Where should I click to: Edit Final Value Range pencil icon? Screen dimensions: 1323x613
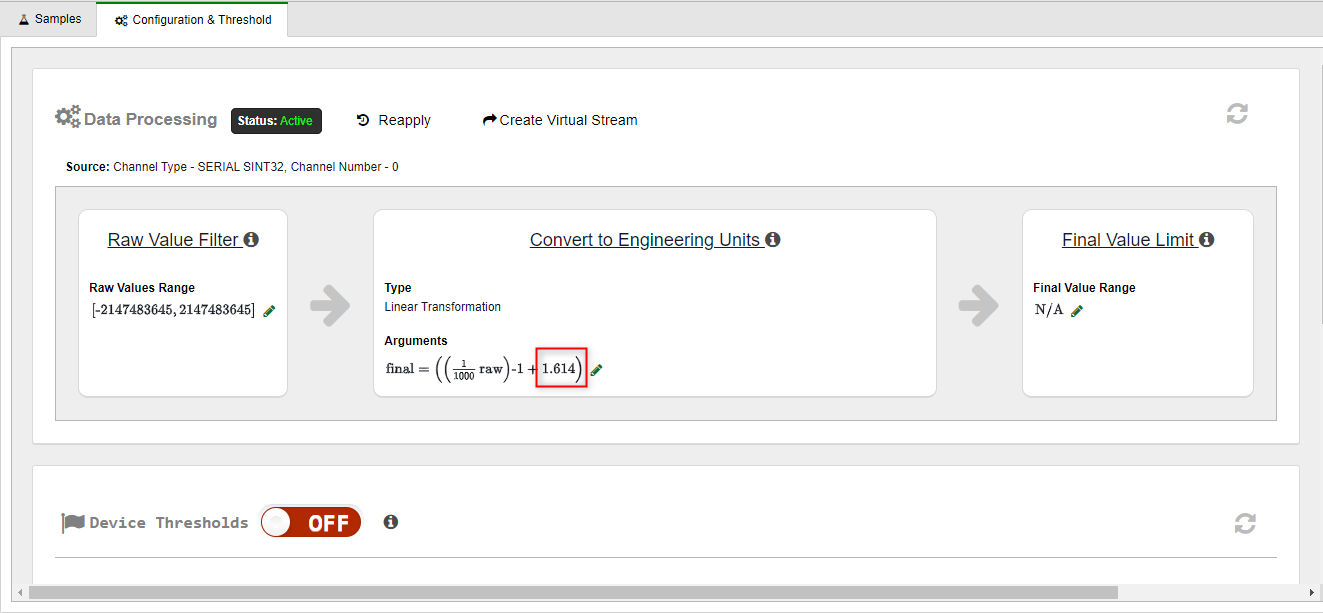[1077, 311]
